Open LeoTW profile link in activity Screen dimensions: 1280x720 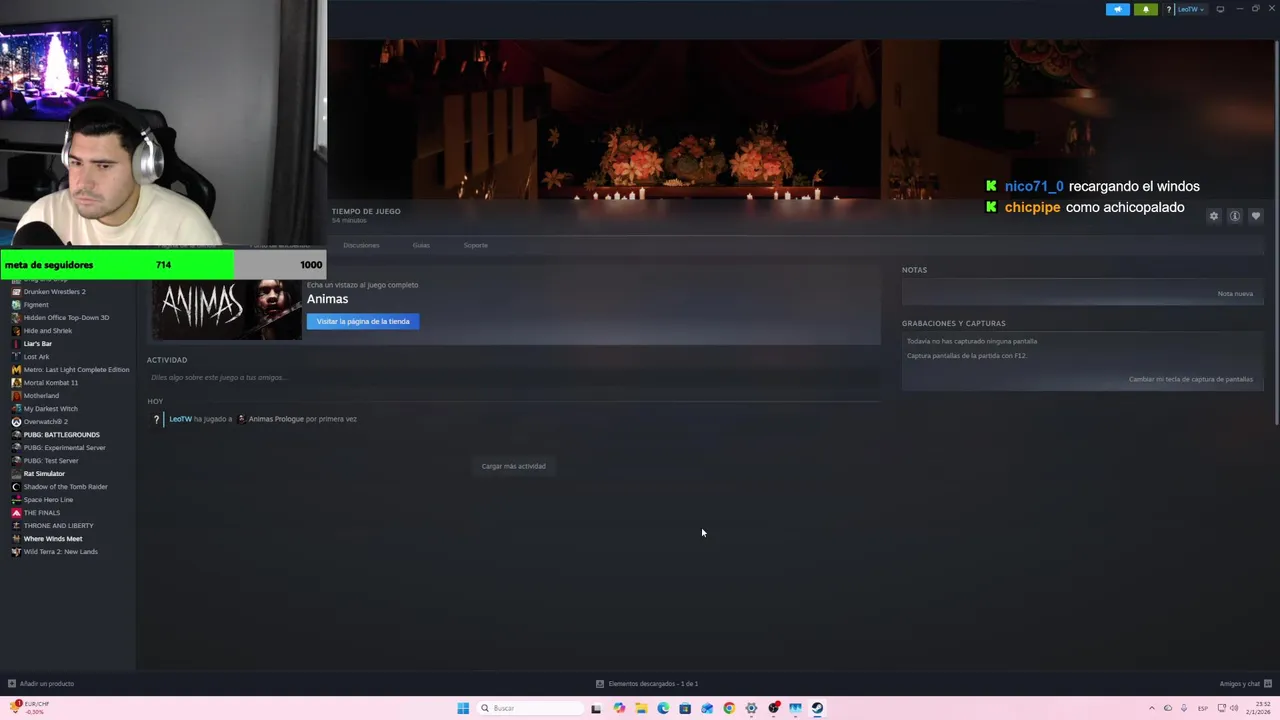pyautogui.click(x=181, y=419)
